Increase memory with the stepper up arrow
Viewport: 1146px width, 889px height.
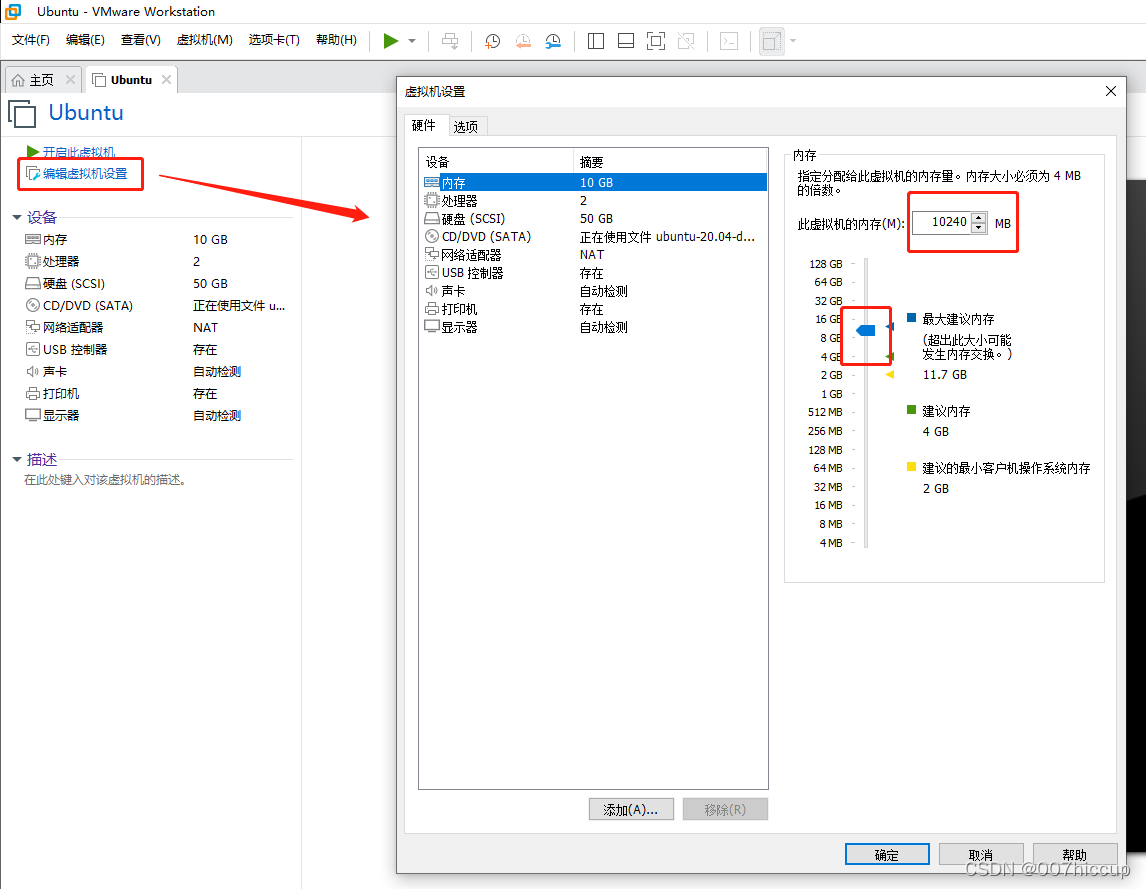979,217
